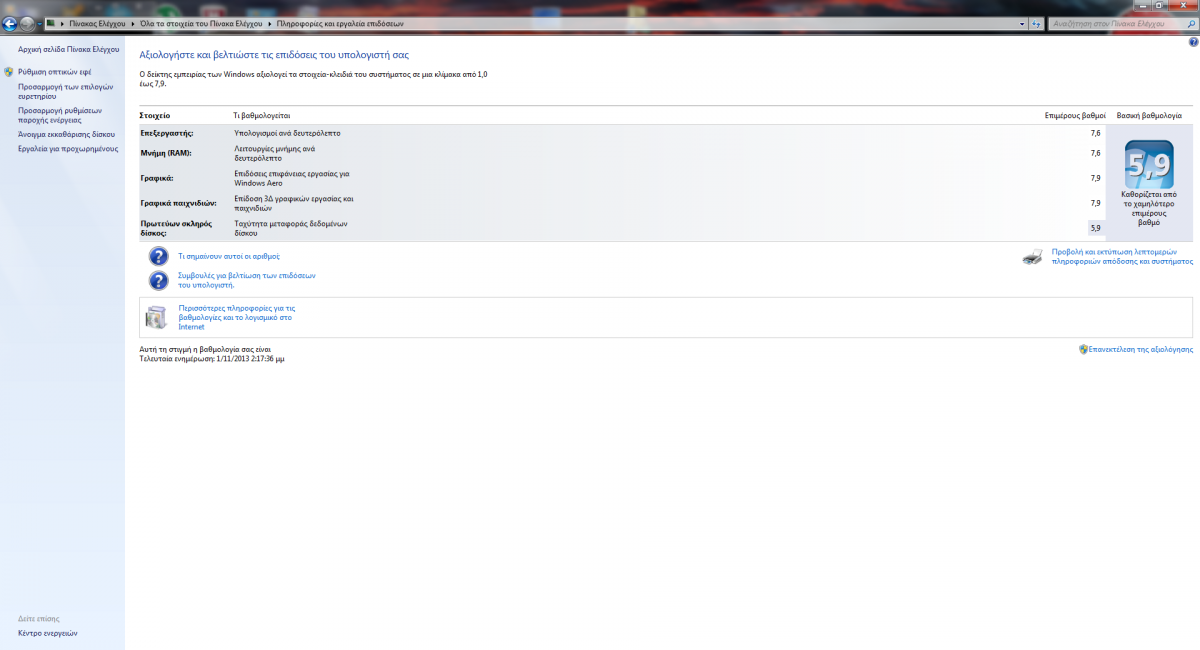This screenshot has width=1200, height=650.
Task: Expand arrow after 'Πίνακας Ελέγχου' breadcrumb
Action: click(x=133, y=23)
